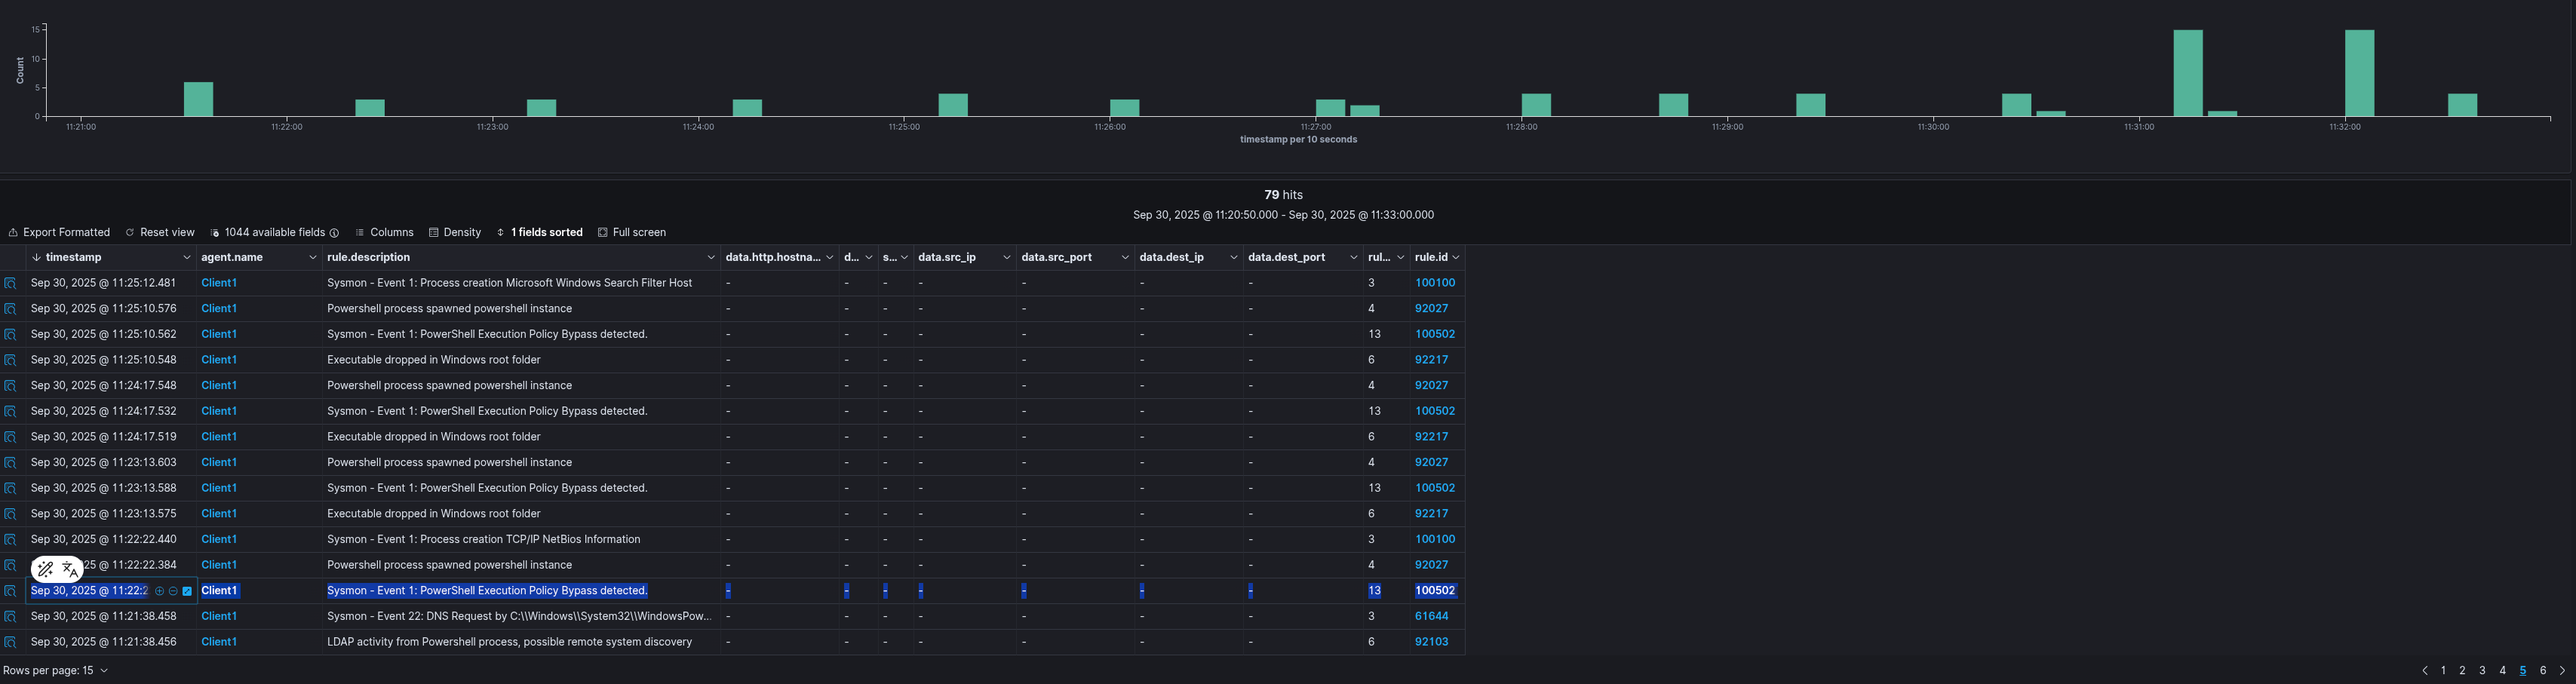This screenshot has height=684, width=2576.
Task: Open Density display options
Action: point(455,232)
